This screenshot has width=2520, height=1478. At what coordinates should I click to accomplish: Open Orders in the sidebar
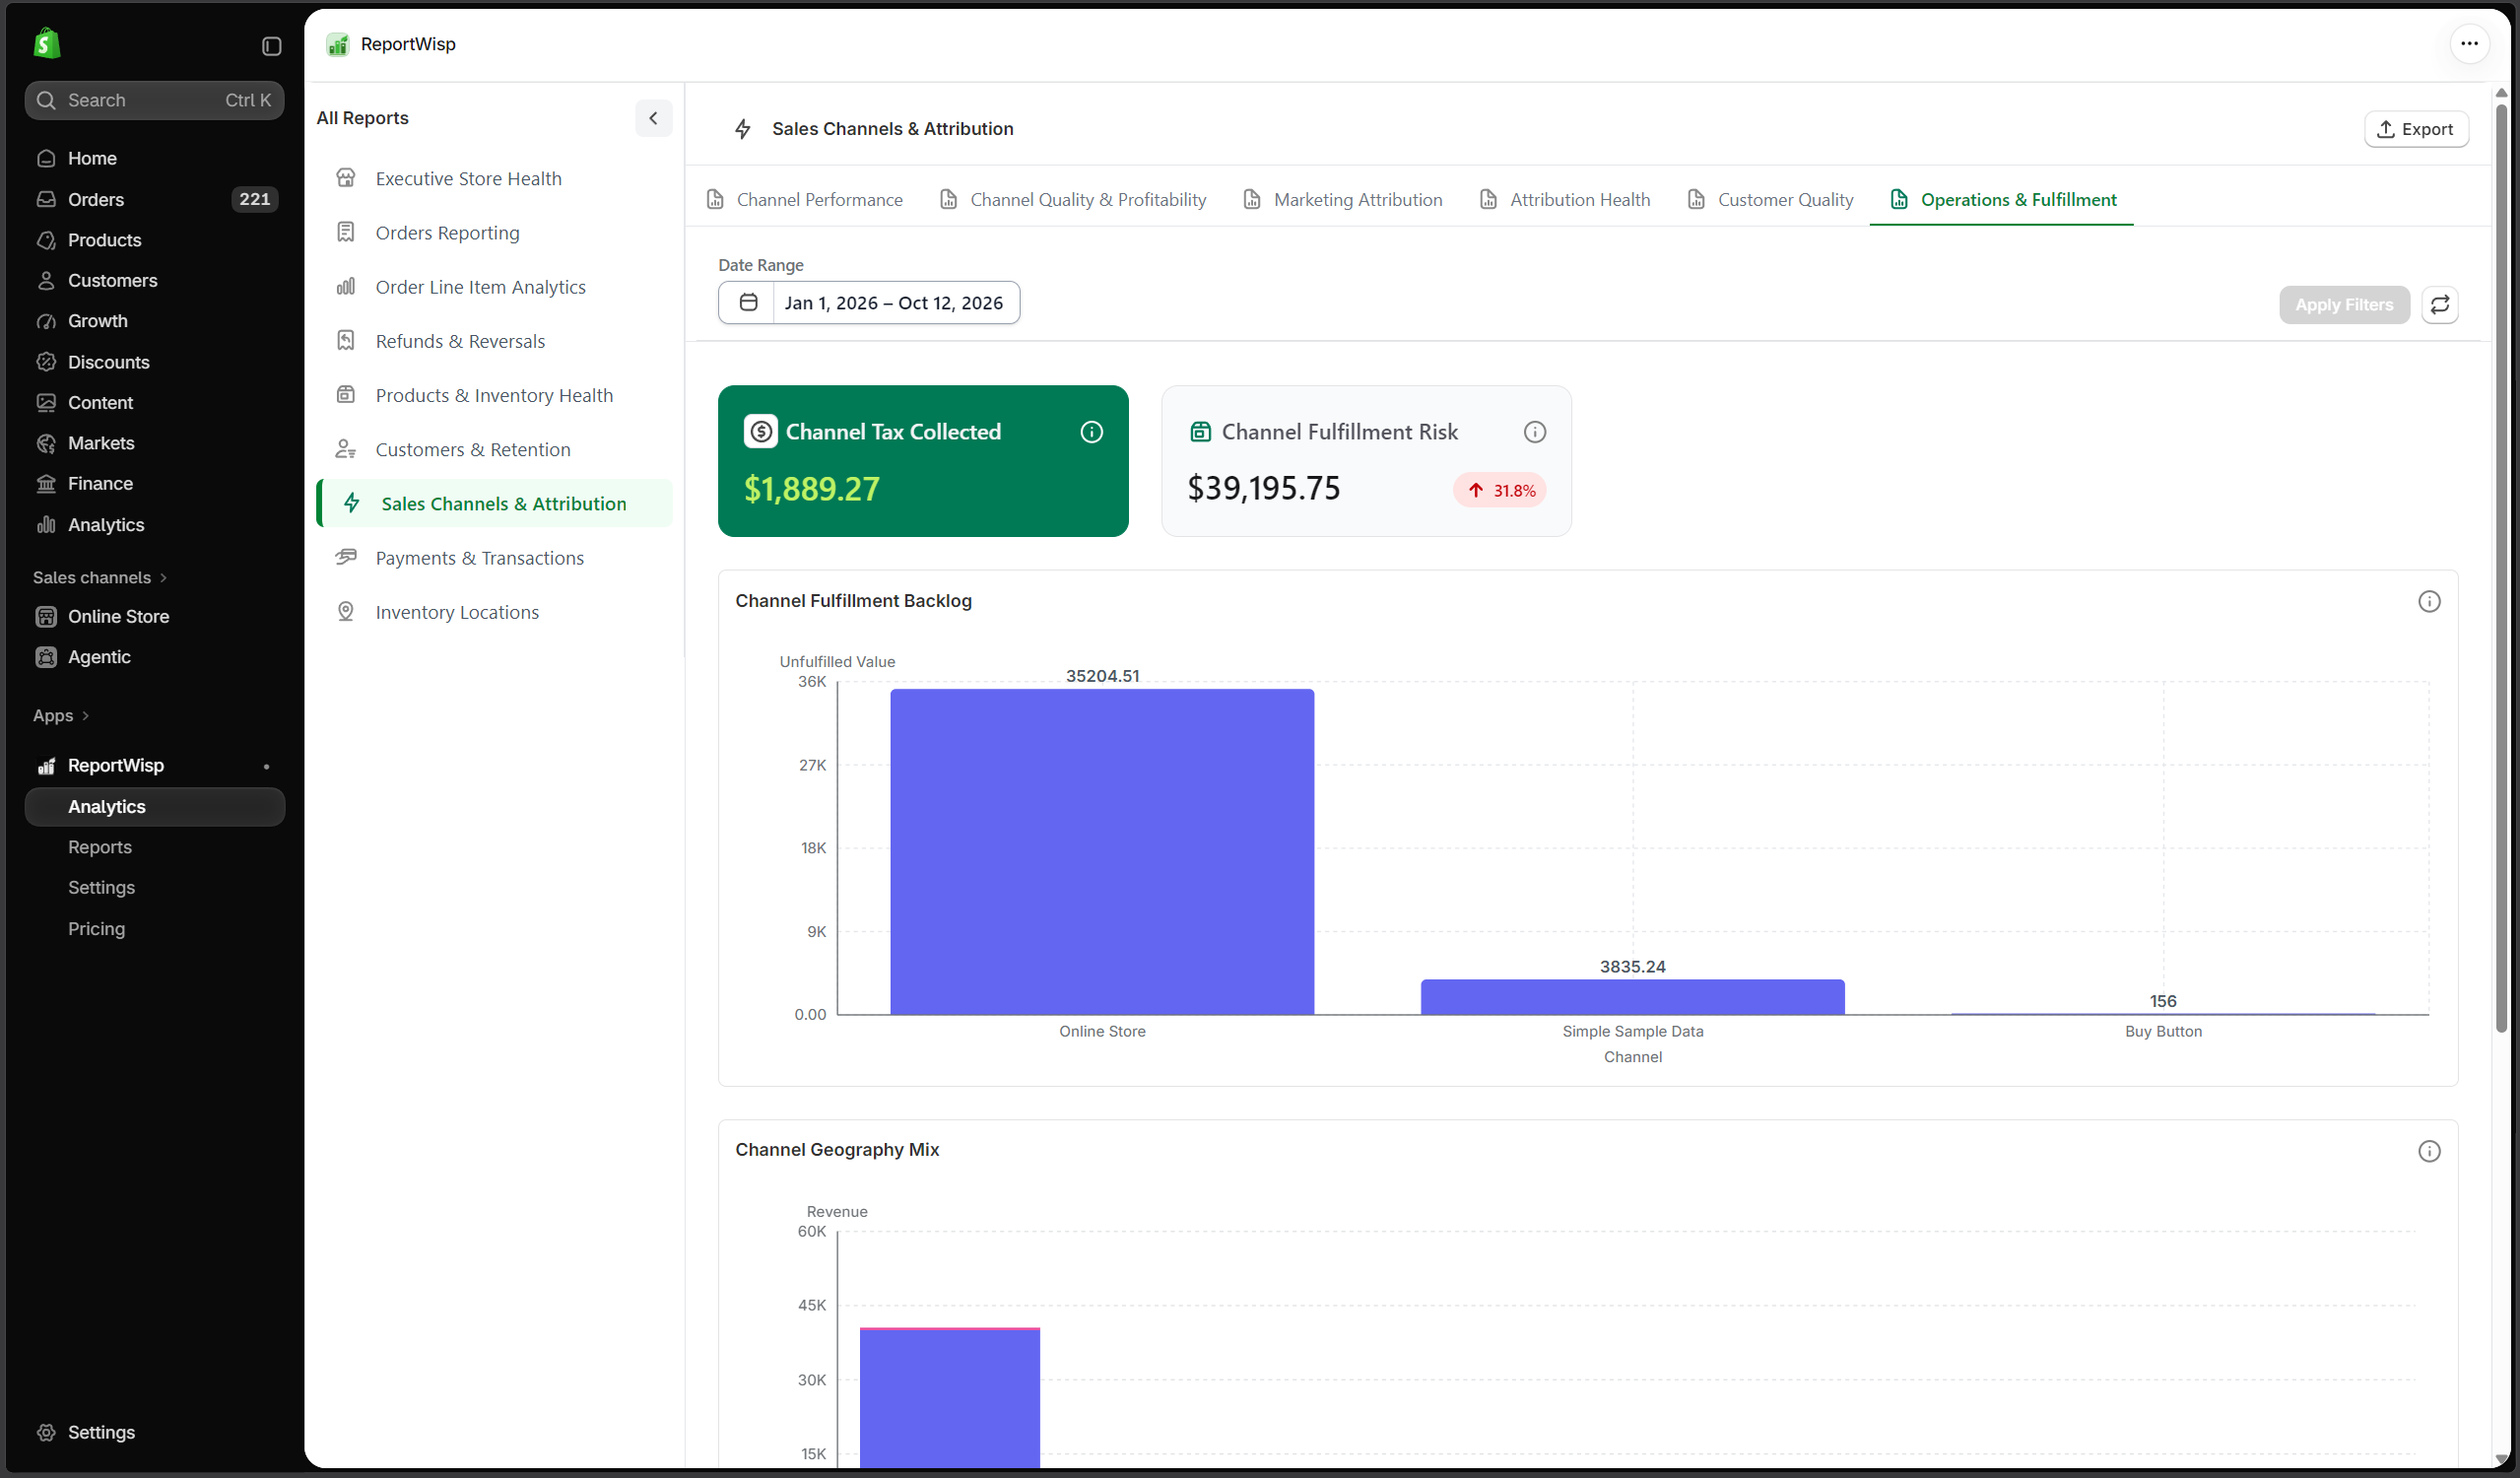click(155, 199)
